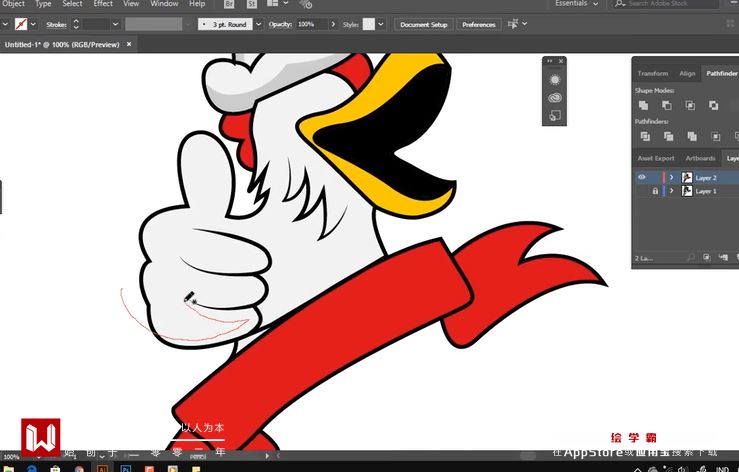This screenshot has height=472, width=739.
Task: Click the 3 pt. Round brush field
Action: pyautogui.click(x=225, y=24)
